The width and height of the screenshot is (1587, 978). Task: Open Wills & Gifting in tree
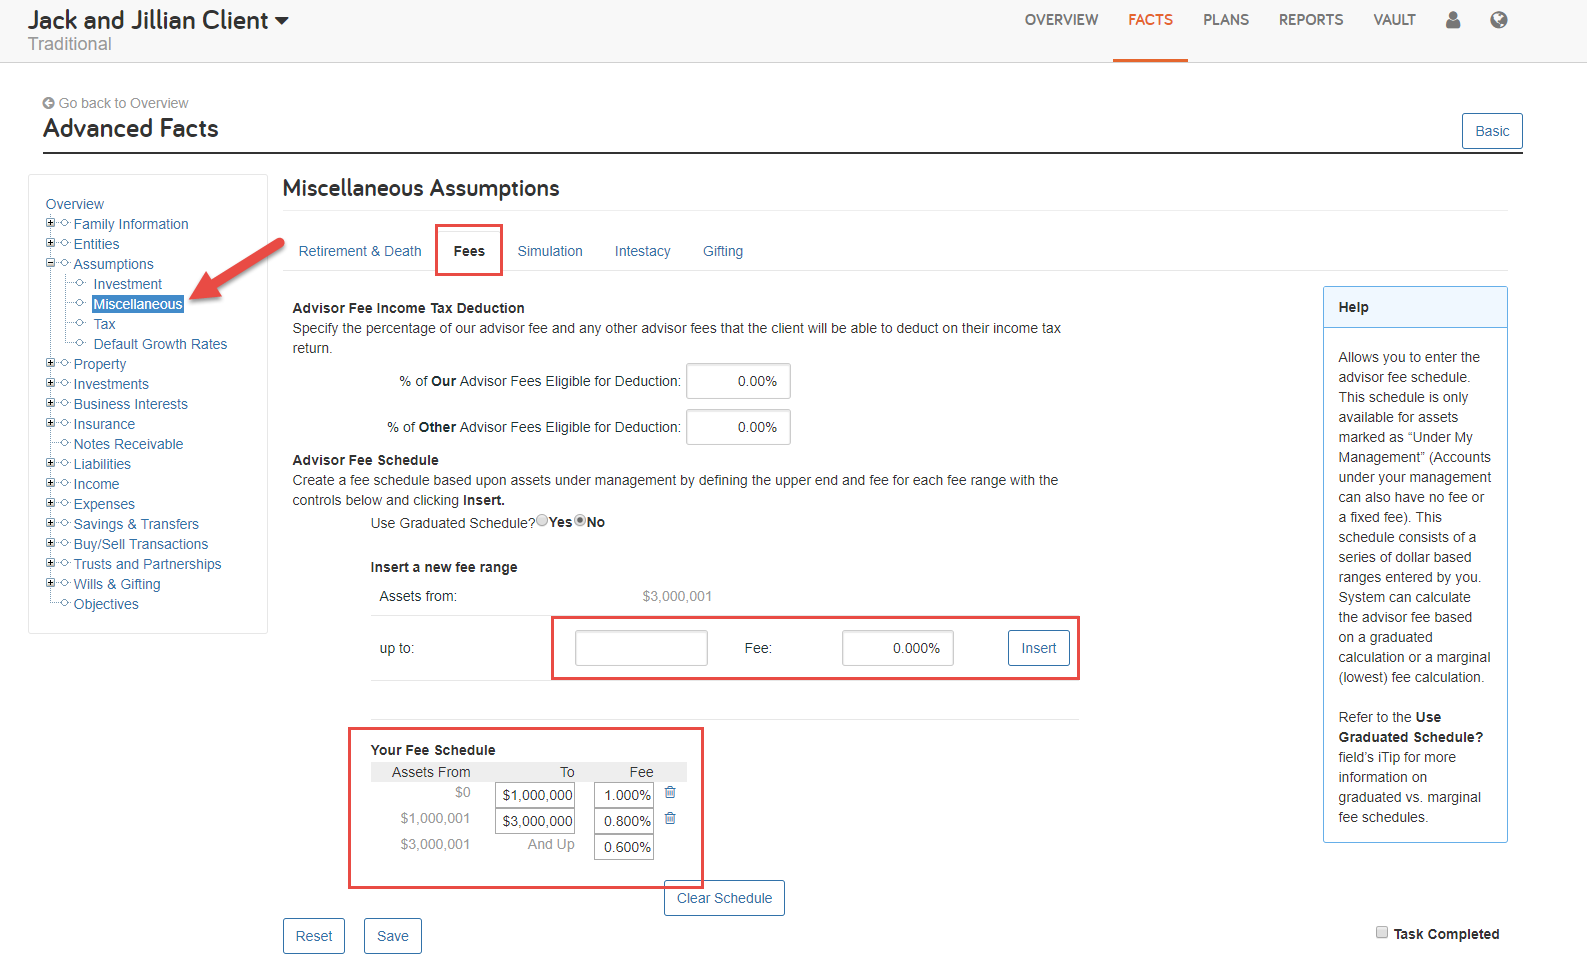coord(117,584)
